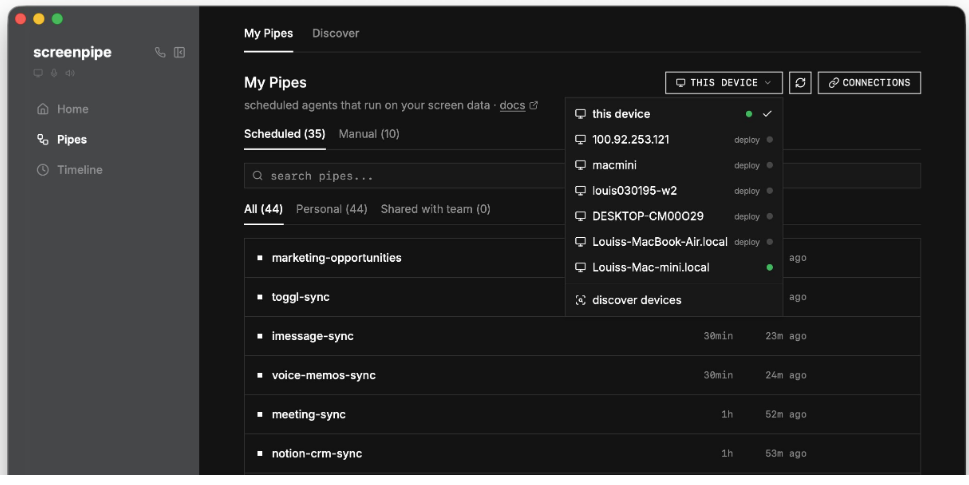
Task: Open the THIS DEVICE dropdown
Action: (723, 83)
